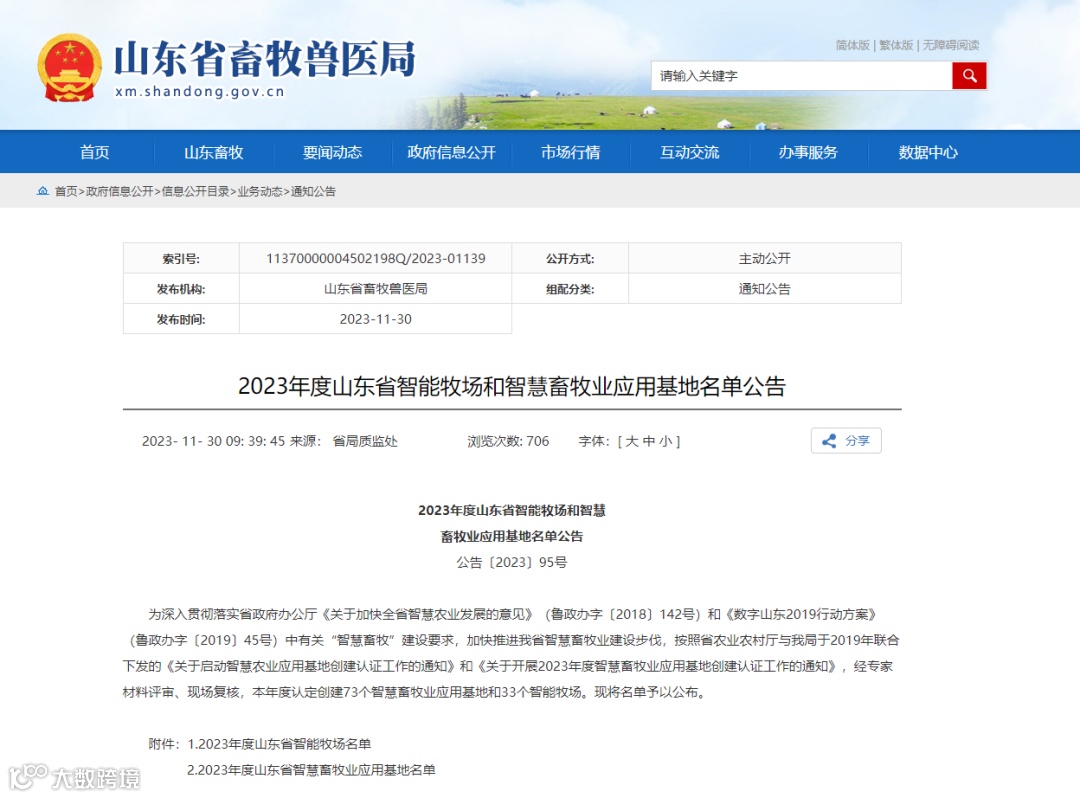Click 政府信息公开 breadcrumb link
This screenshot has width=1080, height=798.
119,191
